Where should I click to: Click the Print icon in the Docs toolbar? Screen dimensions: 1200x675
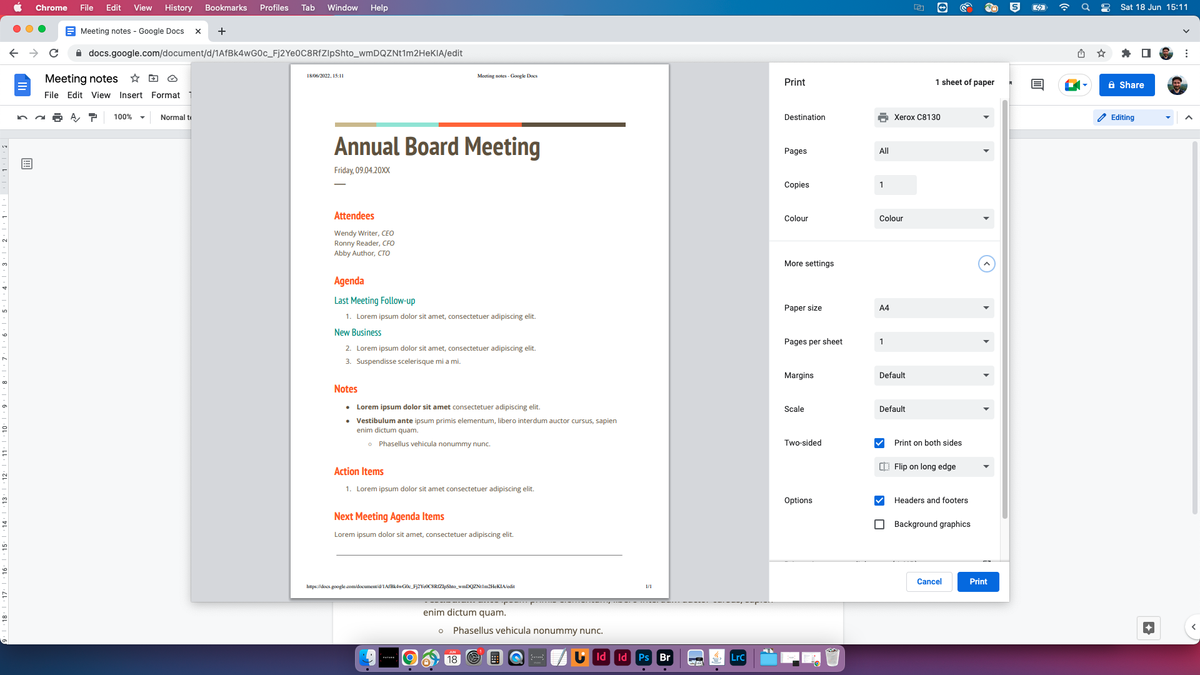point(57,117)
